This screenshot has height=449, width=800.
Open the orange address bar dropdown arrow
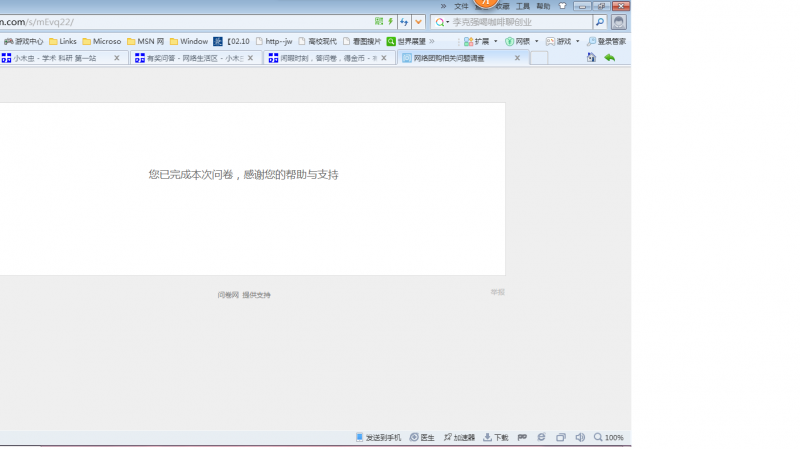(x=418, y=22)
